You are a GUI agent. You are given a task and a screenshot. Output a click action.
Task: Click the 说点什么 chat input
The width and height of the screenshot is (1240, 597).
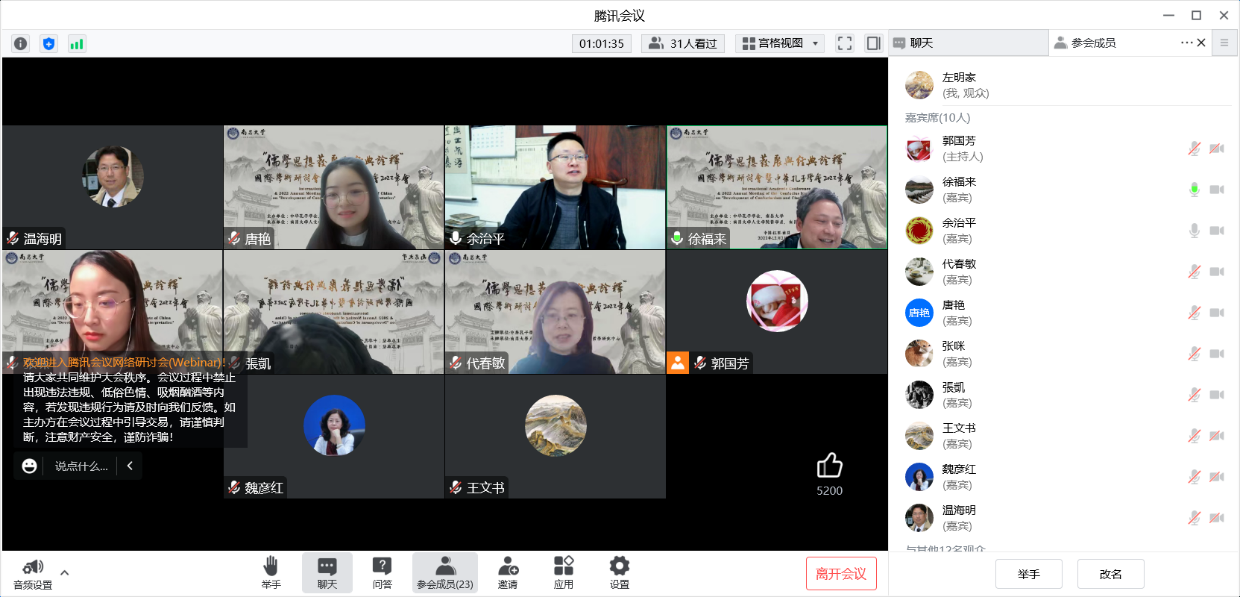(81, 466)
